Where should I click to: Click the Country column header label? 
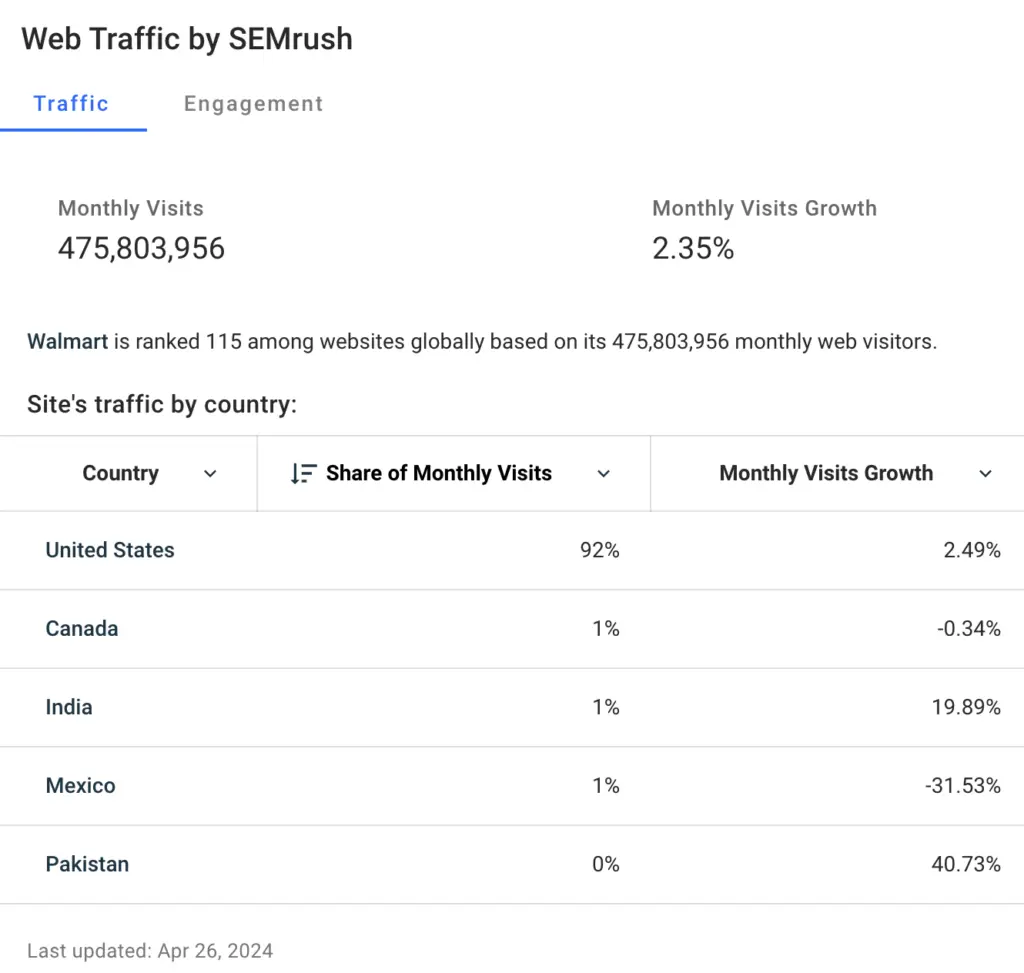click(120, 473)
